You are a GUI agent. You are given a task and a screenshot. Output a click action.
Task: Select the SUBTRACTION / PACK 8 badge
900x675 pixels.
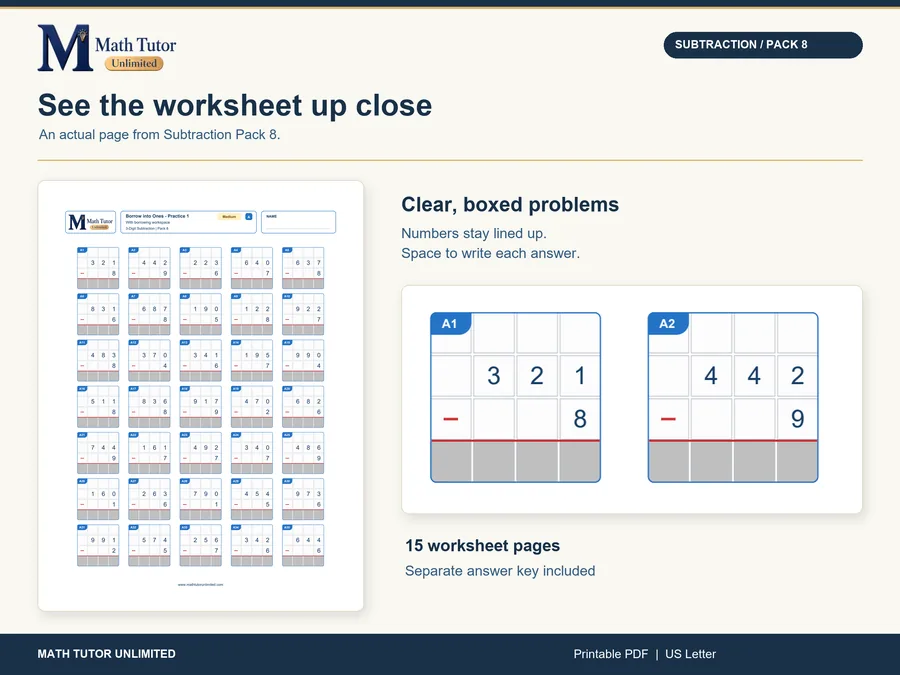(763, 45)
